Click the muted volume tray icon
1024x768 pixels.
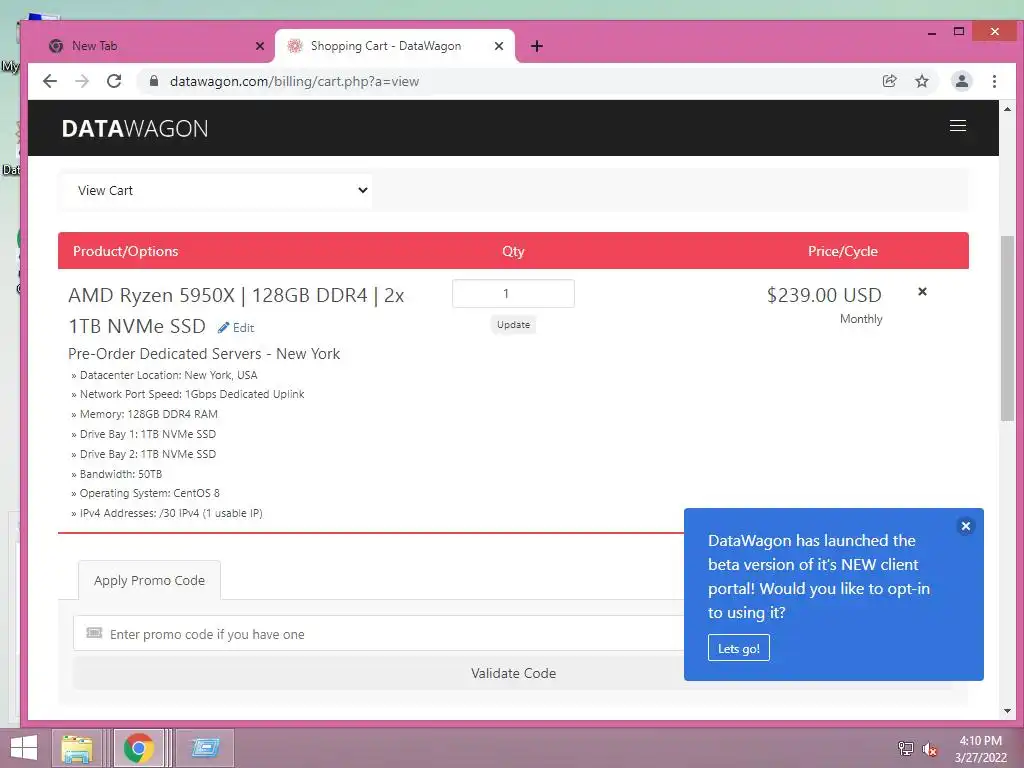[929, 748]
